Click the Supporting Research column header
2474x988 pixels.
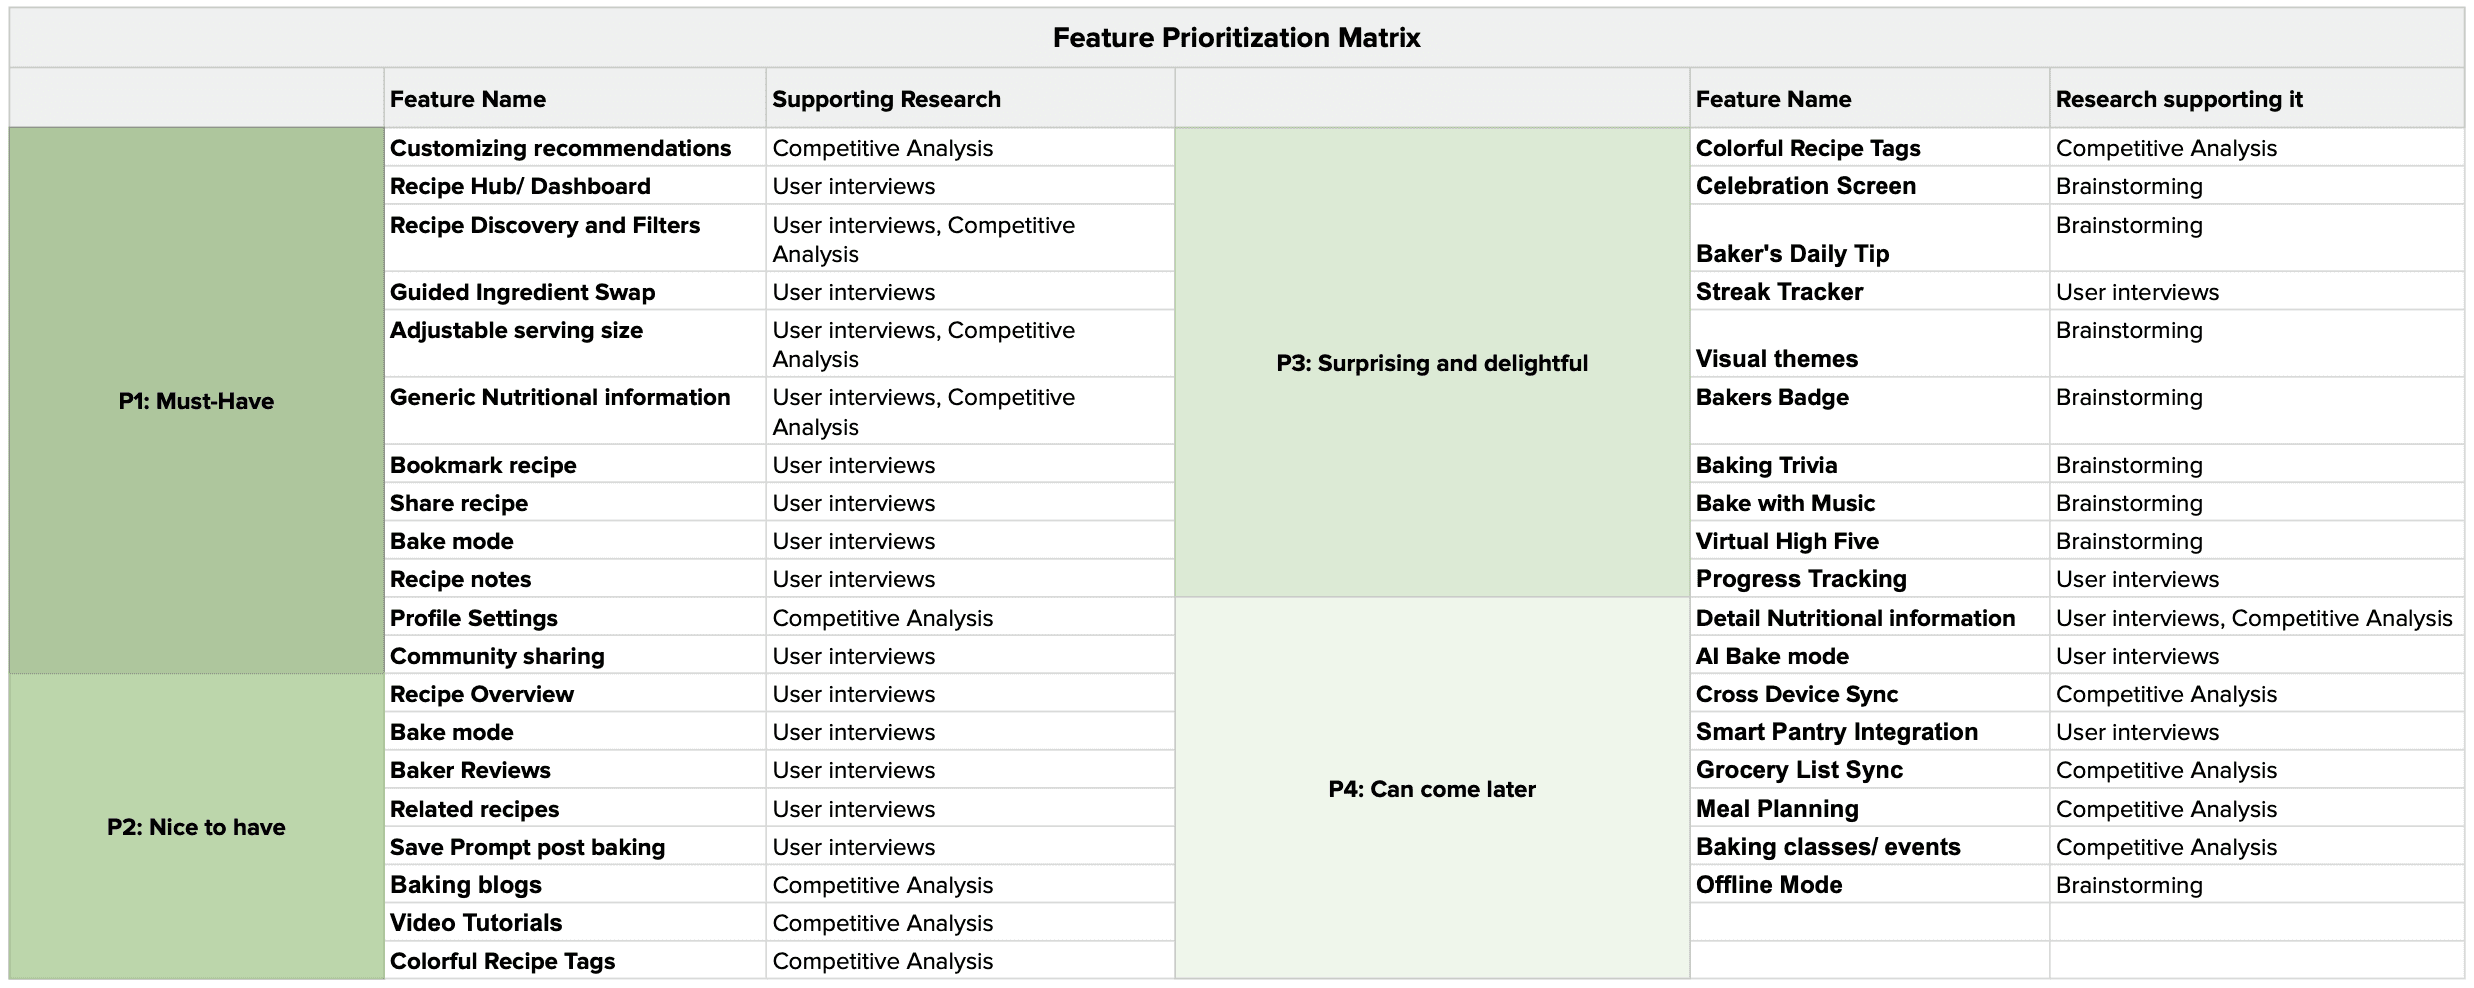coord(886,99)
